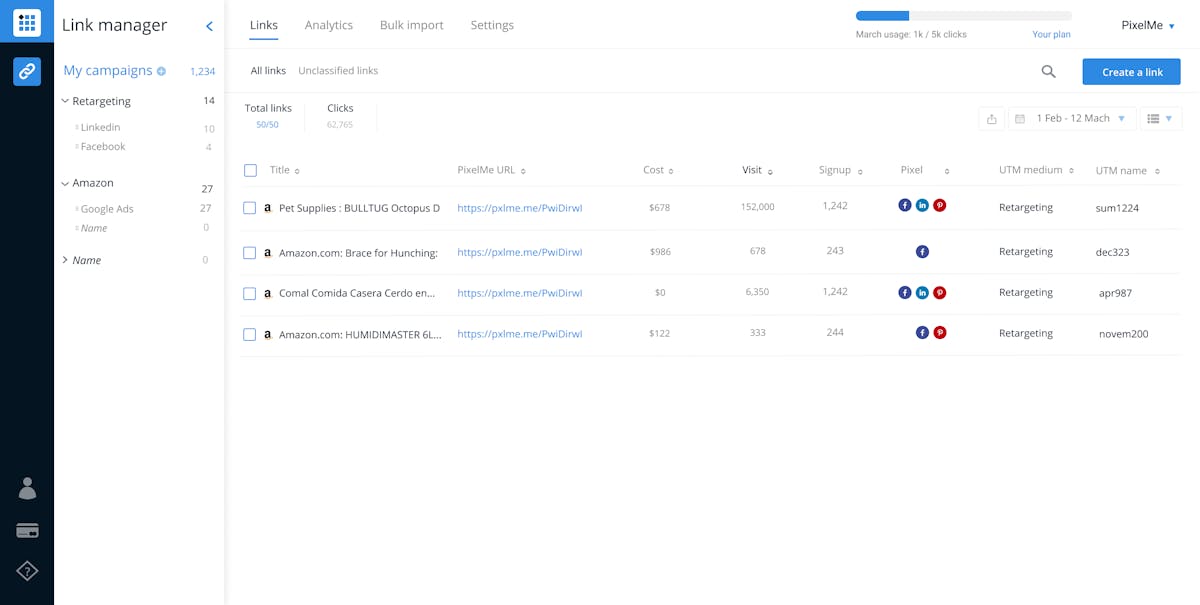1200x605 pixels.
Task: Click Facebook pixel on Pet Supplies row
Action: (905, 206)
